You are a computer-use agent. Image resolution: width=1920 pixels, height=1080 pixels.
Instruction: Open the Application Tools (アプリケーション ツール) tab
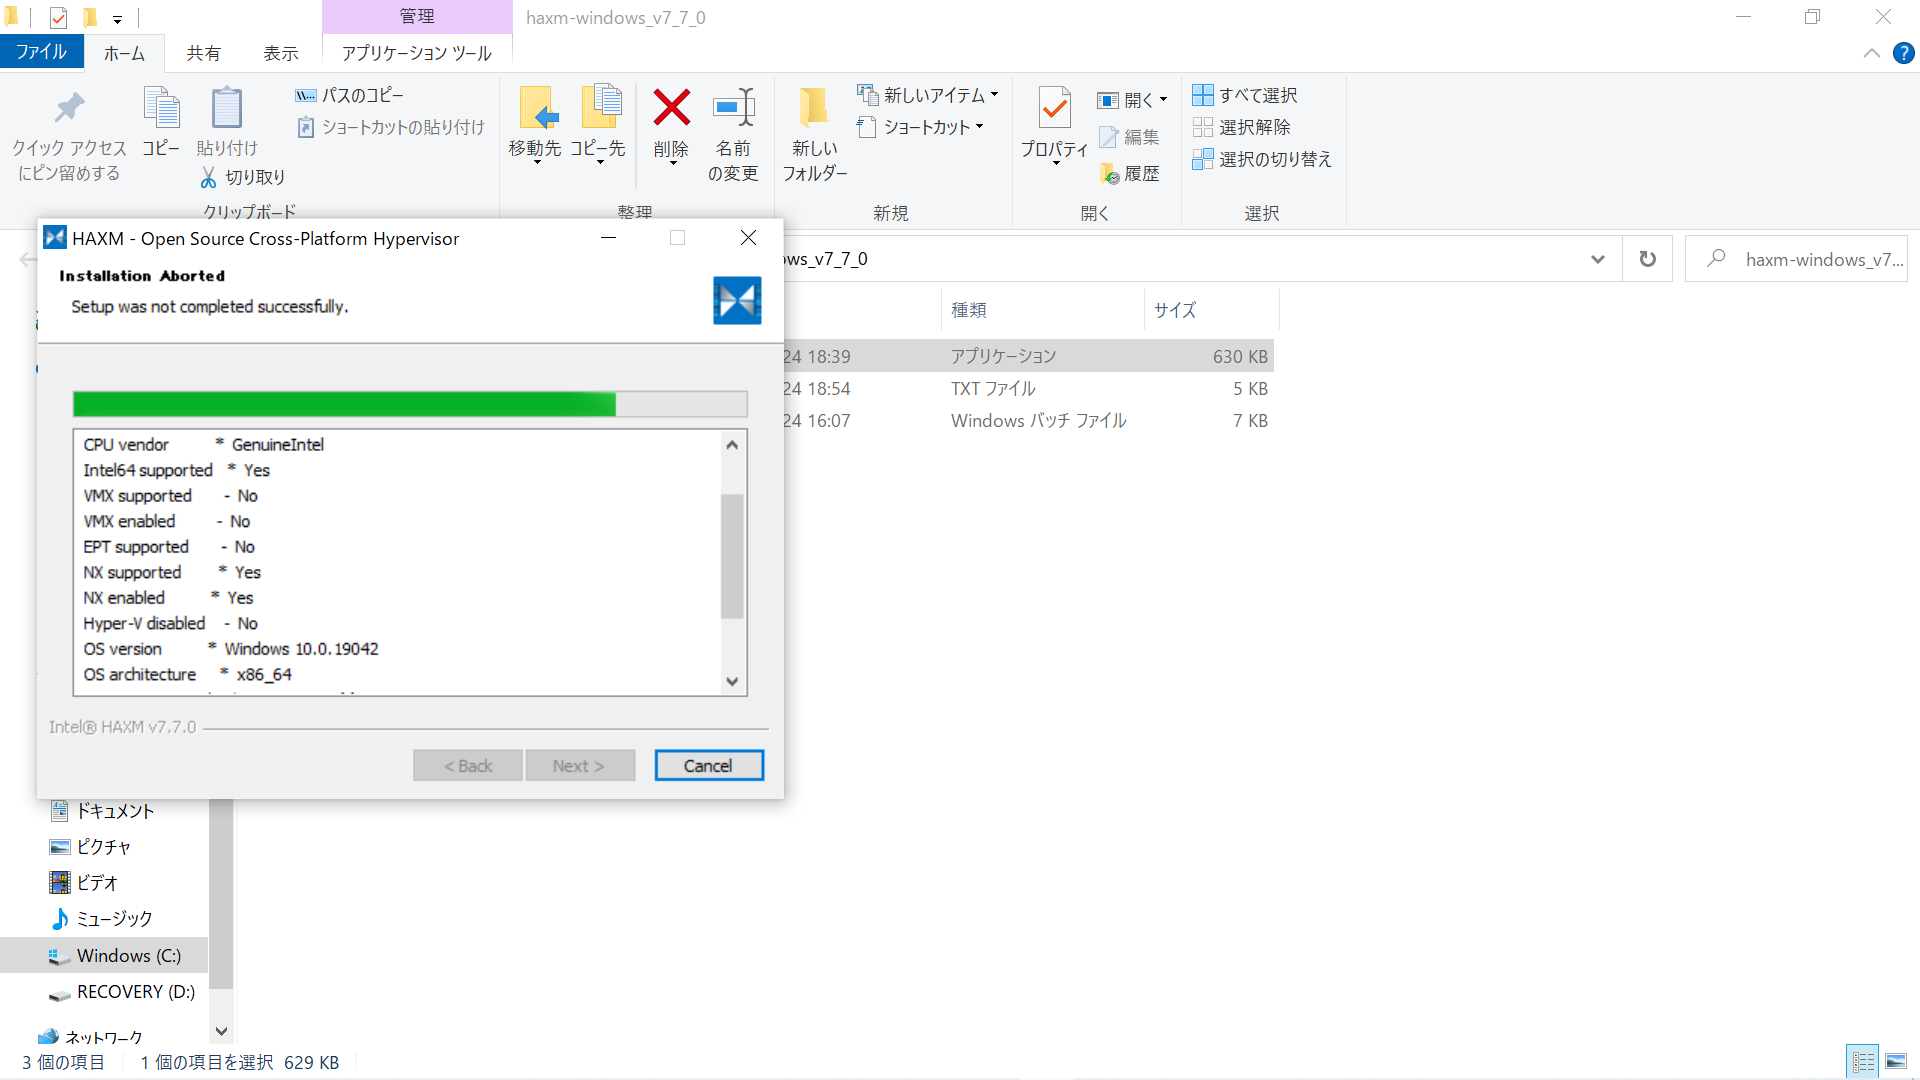point(417,53)
